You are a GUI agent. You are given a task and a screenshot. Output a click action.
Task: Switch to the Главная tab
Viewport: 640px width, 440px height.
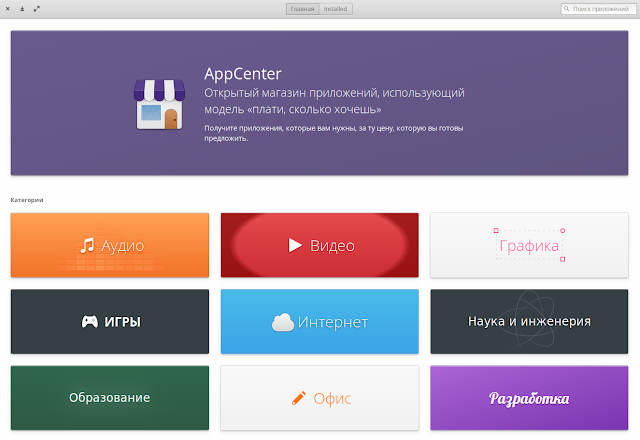point(302,9)
